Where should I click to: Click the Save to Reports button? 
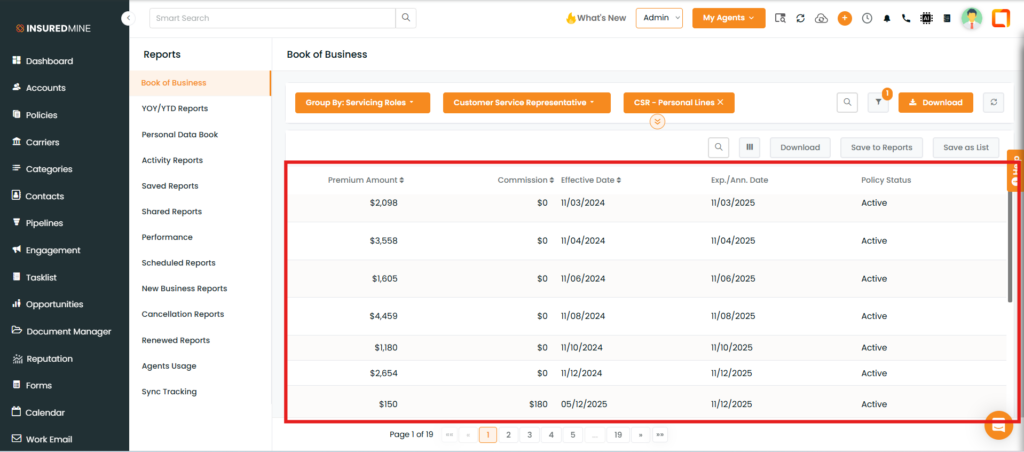881,147
